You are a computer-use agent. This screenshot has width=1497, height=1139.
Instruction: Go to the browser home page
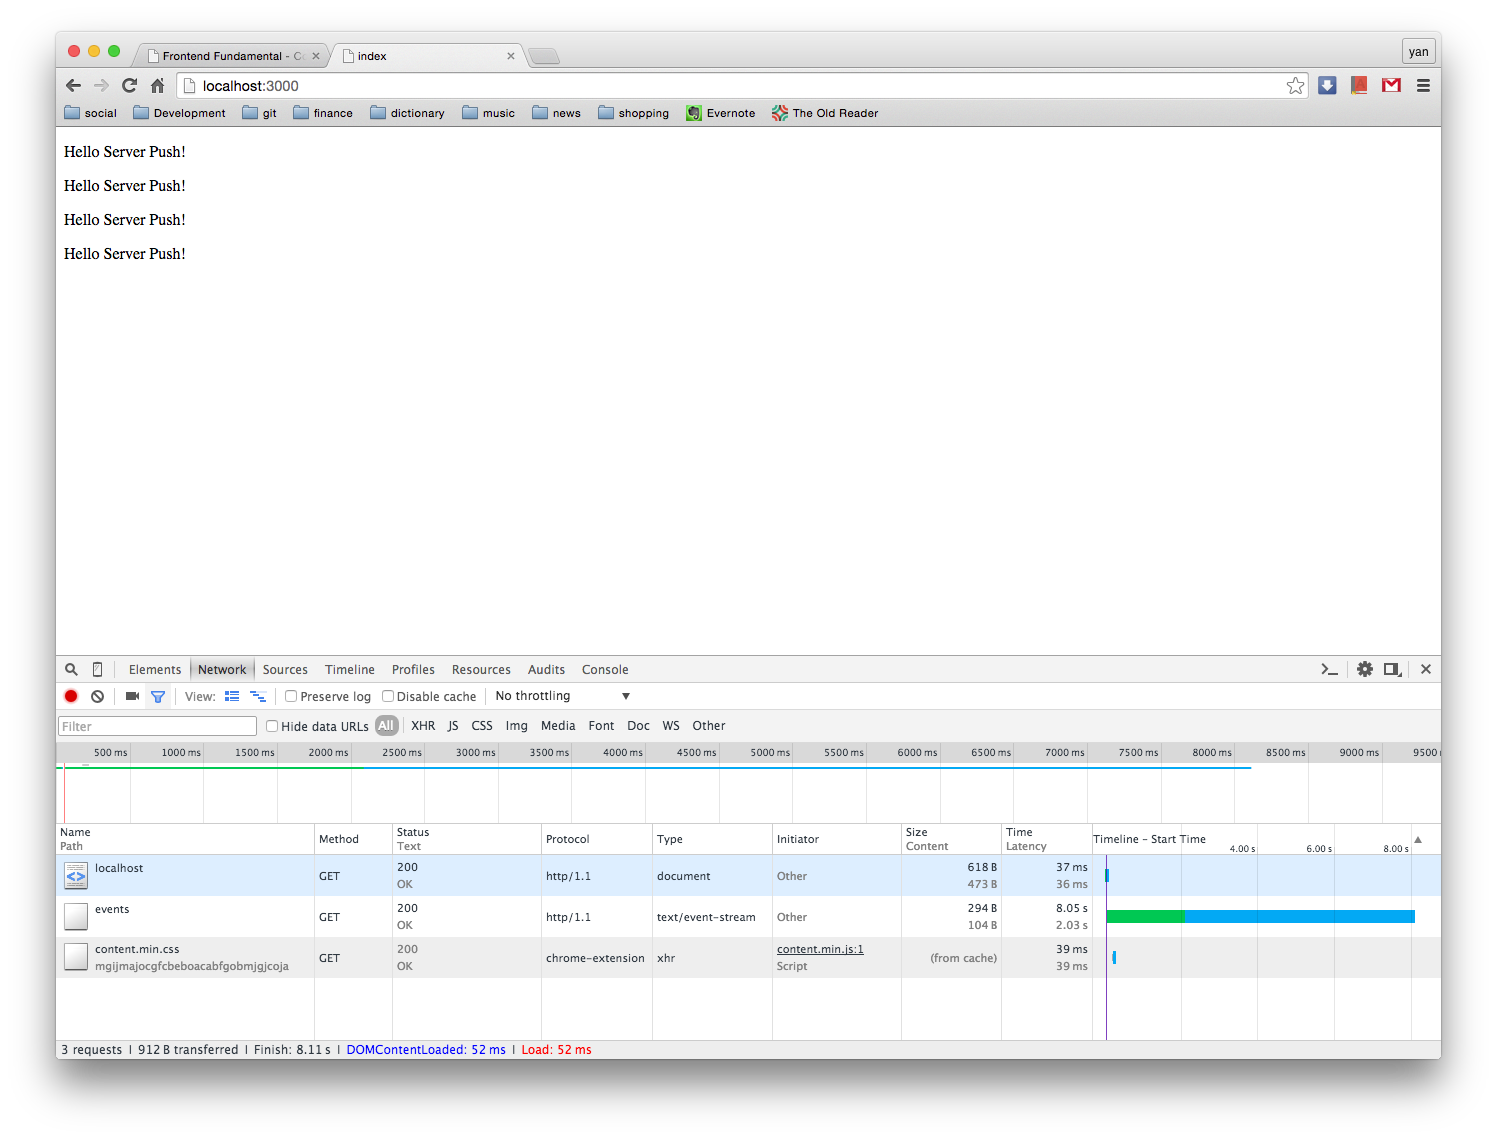pos(157,86)
